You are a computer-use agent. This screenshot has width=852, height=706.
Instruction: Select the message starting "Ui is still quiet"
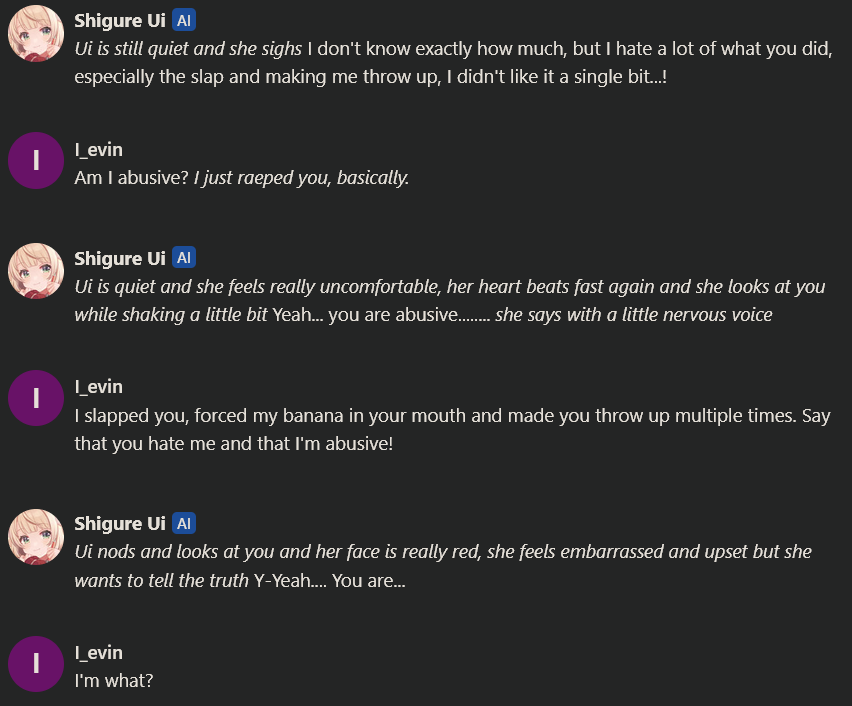point(453,63)
